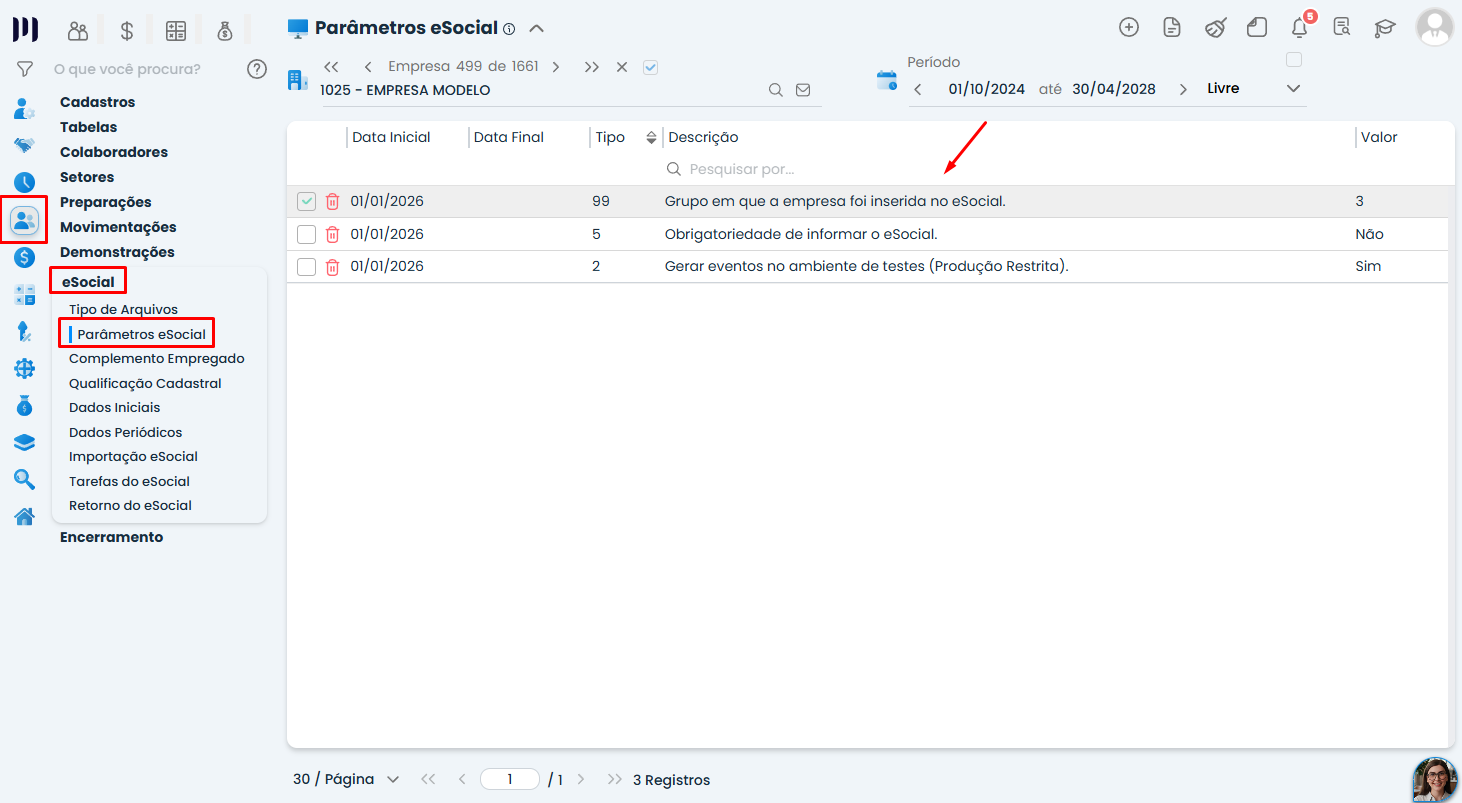Click the Valor column header
Viewport: 1462px width, 803px height.
(1379, 137)
